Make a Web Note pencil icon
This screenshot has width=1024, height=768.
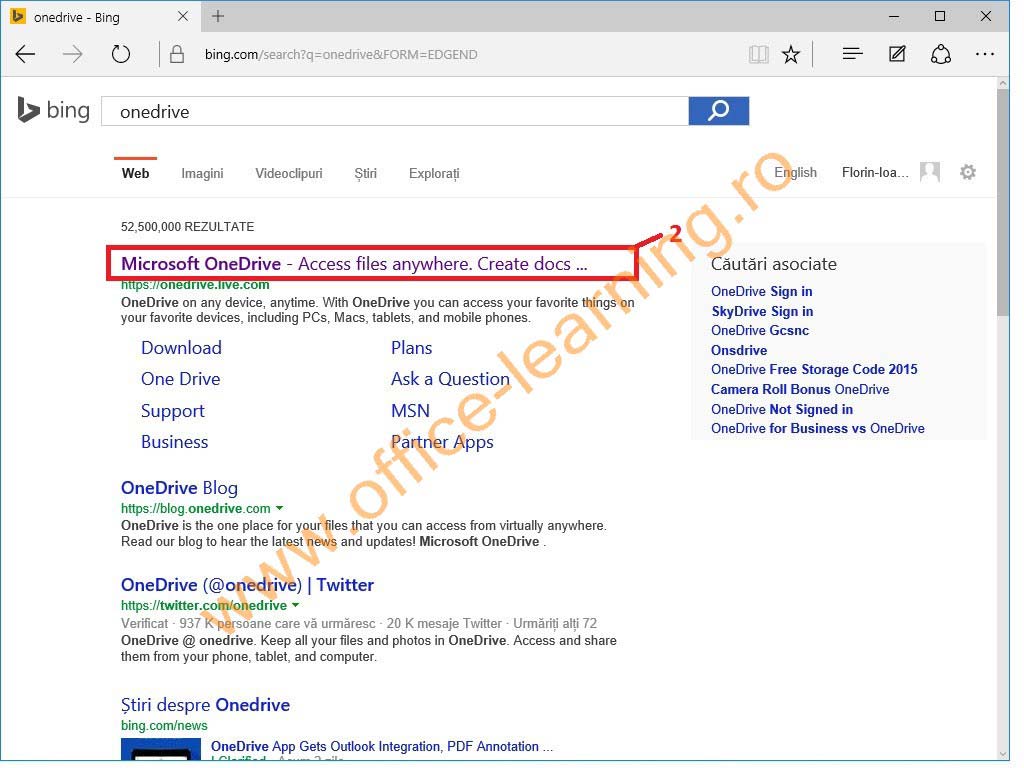pyautogui.click(x=897, y=54)
